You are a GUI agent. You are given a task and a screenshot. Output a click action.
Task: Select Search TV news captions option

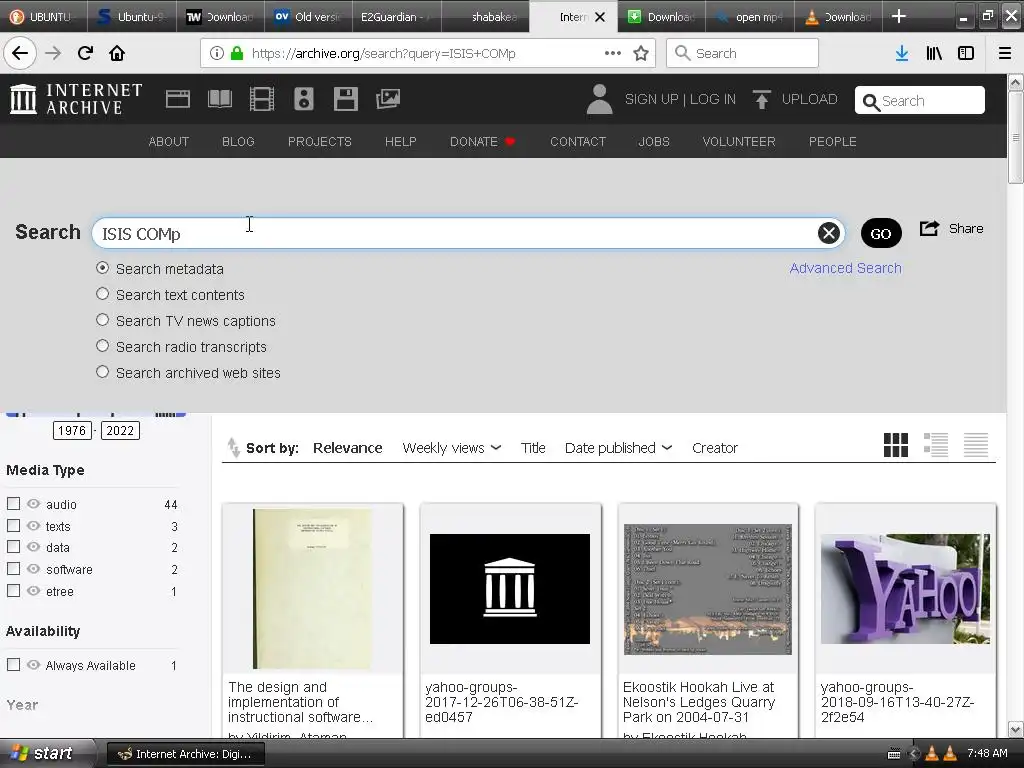pyautogui.click(x=103, y=320)
